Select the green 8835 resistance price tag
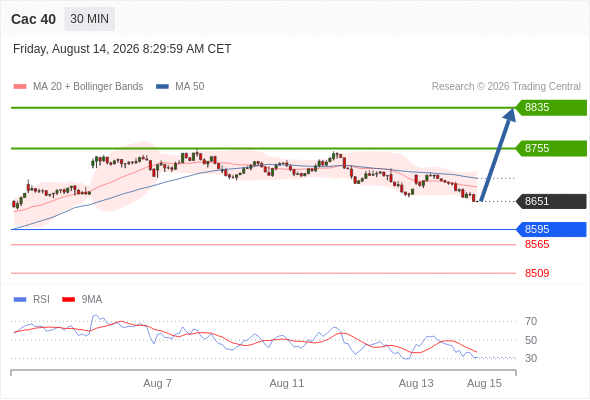 pyautogui.click(x=551, y=108)
